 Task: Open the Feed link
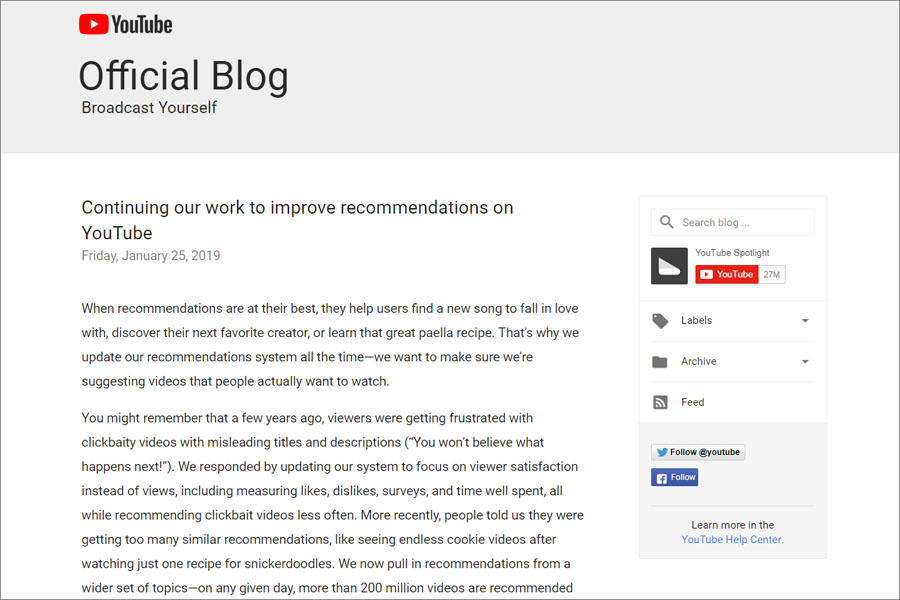692,402
